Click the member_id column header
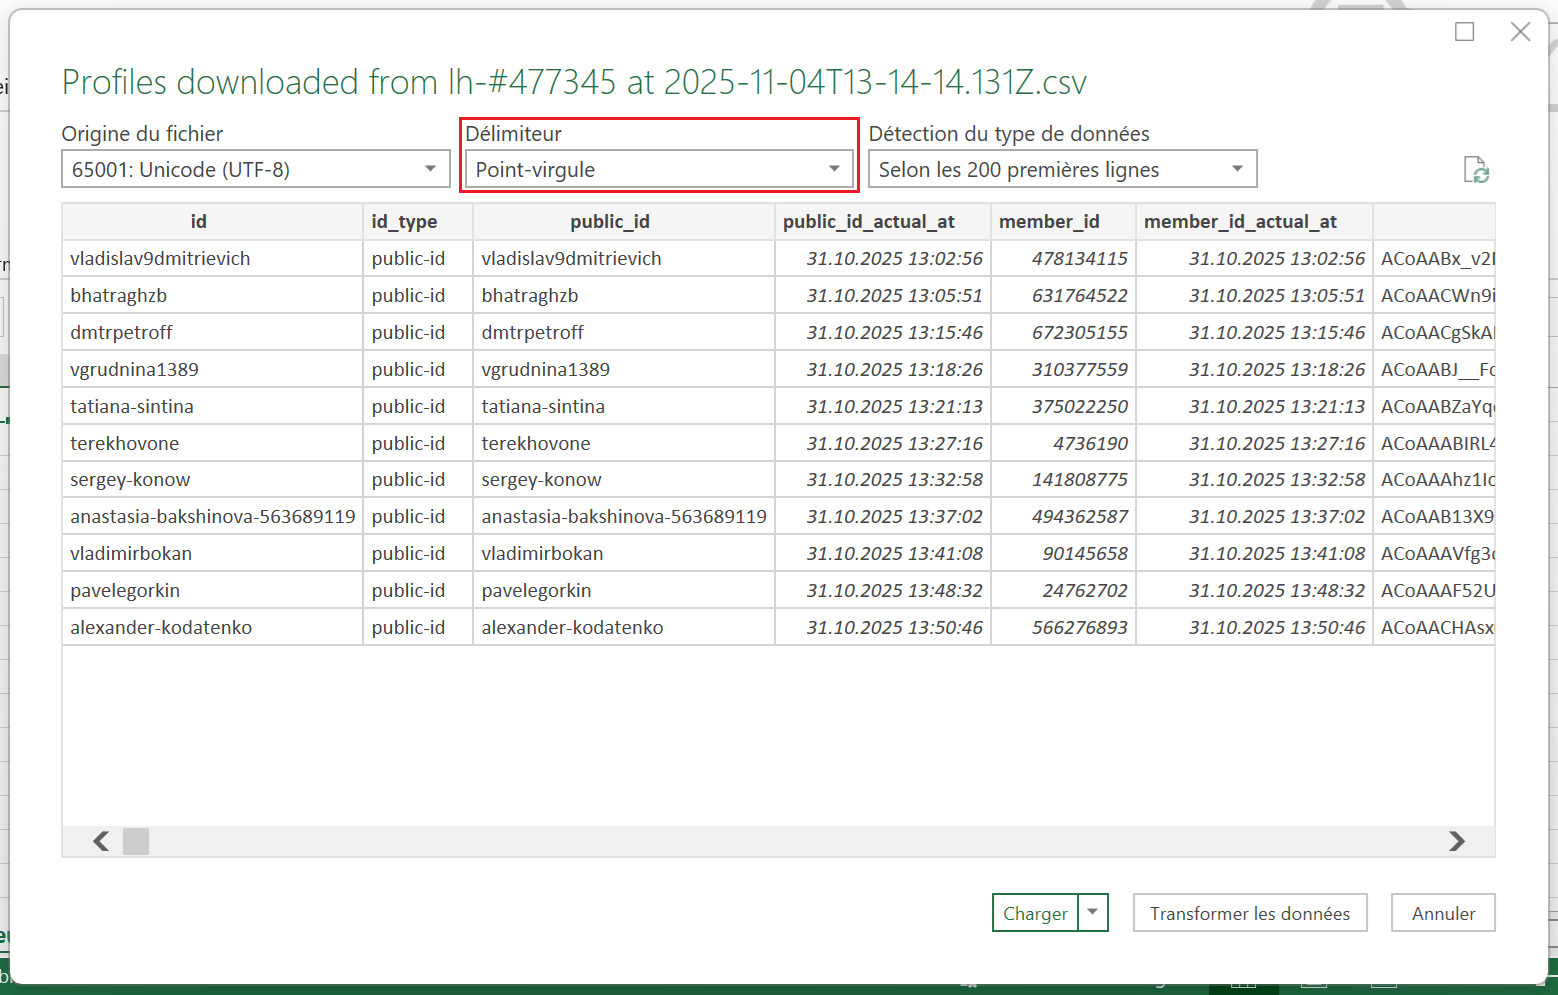 [x=1049, y=222]
